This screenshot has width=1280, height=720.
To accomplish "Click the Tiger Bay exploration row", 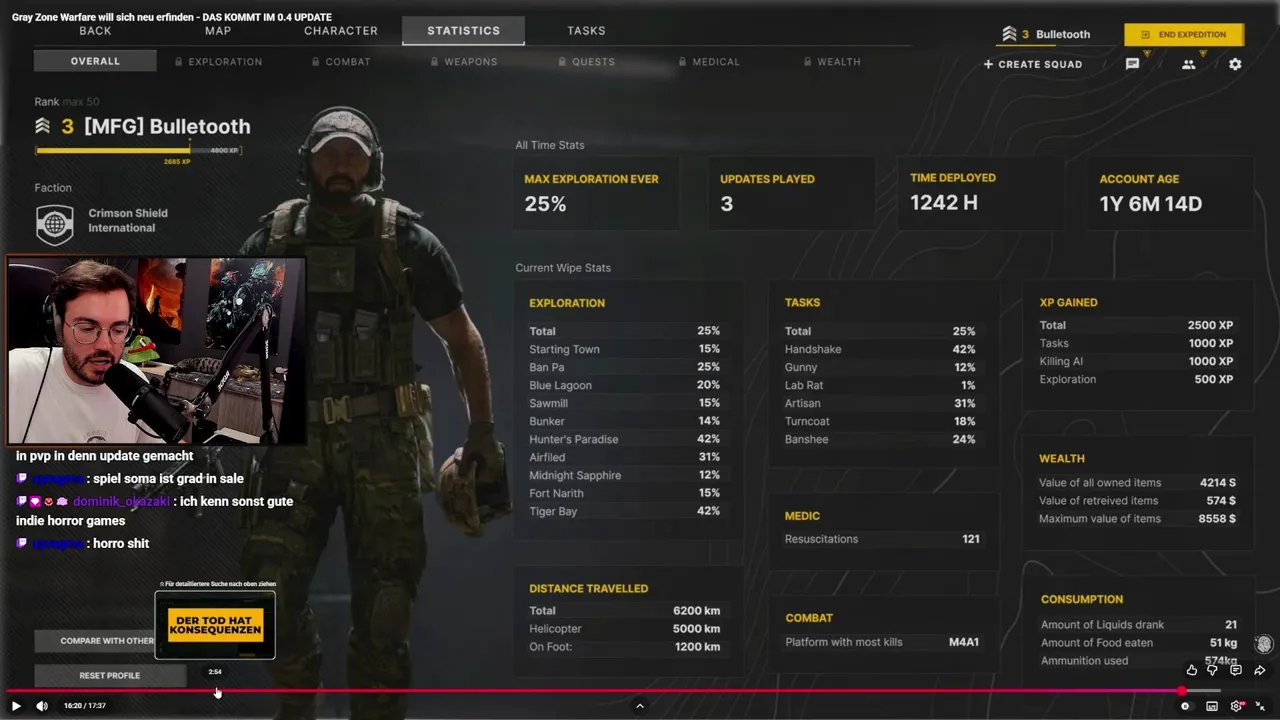I will (624, 511).
